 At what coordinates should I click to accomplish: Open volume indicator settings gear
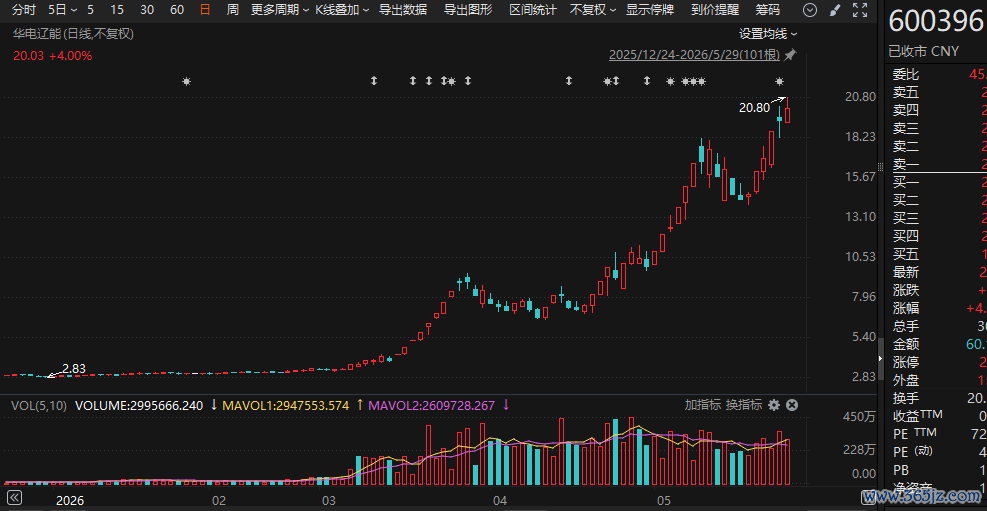click(774, 405)
